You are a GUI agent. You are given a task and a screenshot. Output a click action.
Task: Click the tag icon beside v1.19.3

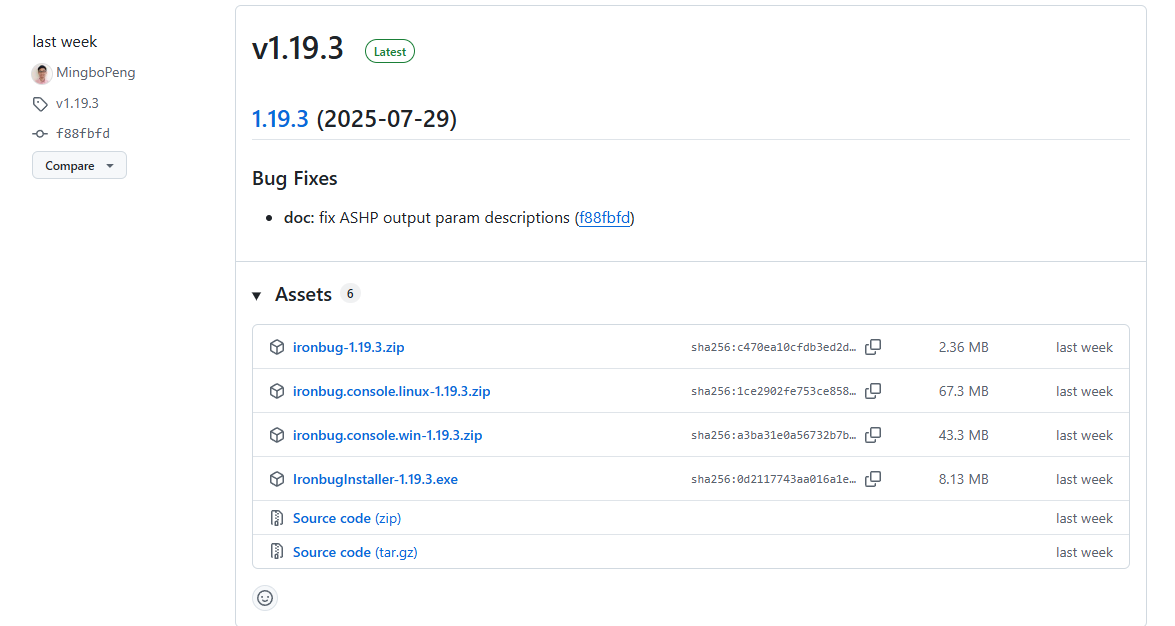pos(40,104)
